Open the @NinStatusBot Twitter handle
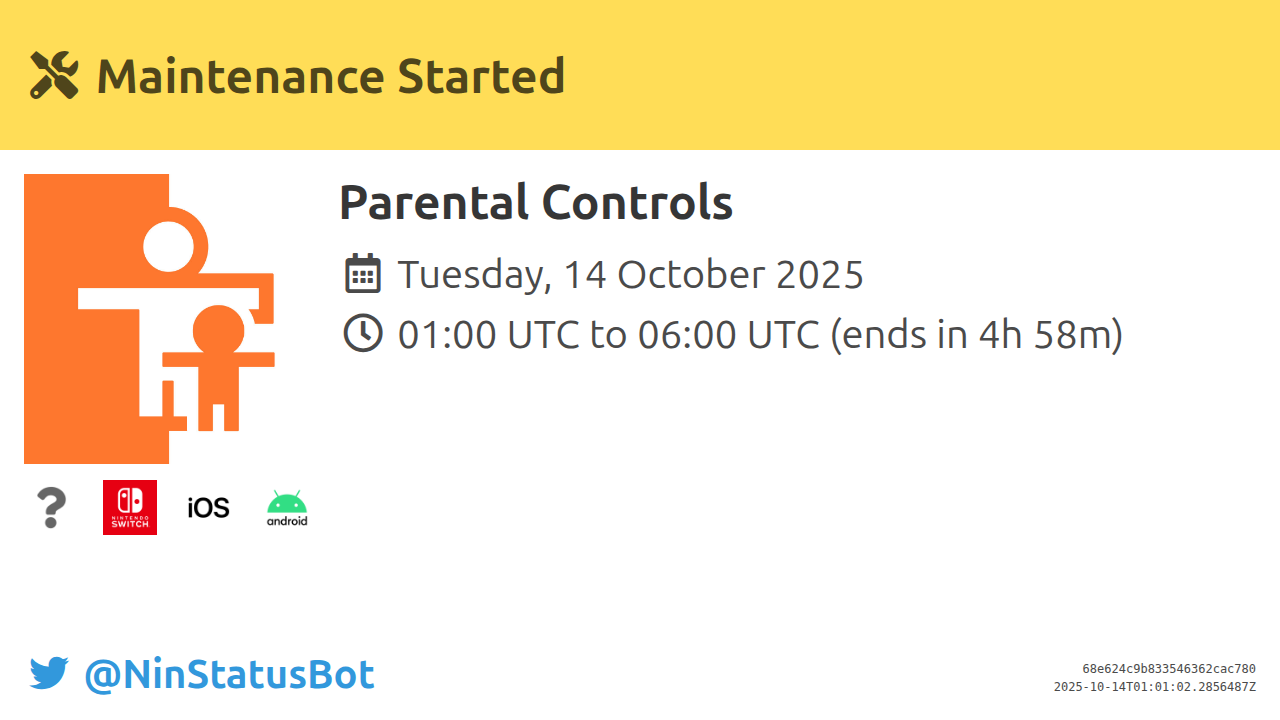1280x720 pixels. [x=229, y=675]
